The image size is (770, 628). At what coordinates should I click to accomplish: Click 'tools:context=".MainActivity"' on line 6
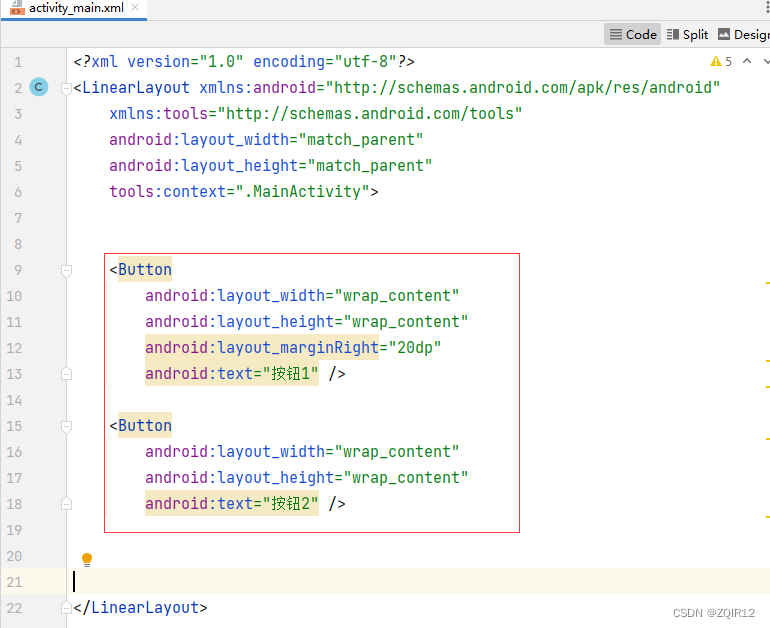(x=239, y=191)
